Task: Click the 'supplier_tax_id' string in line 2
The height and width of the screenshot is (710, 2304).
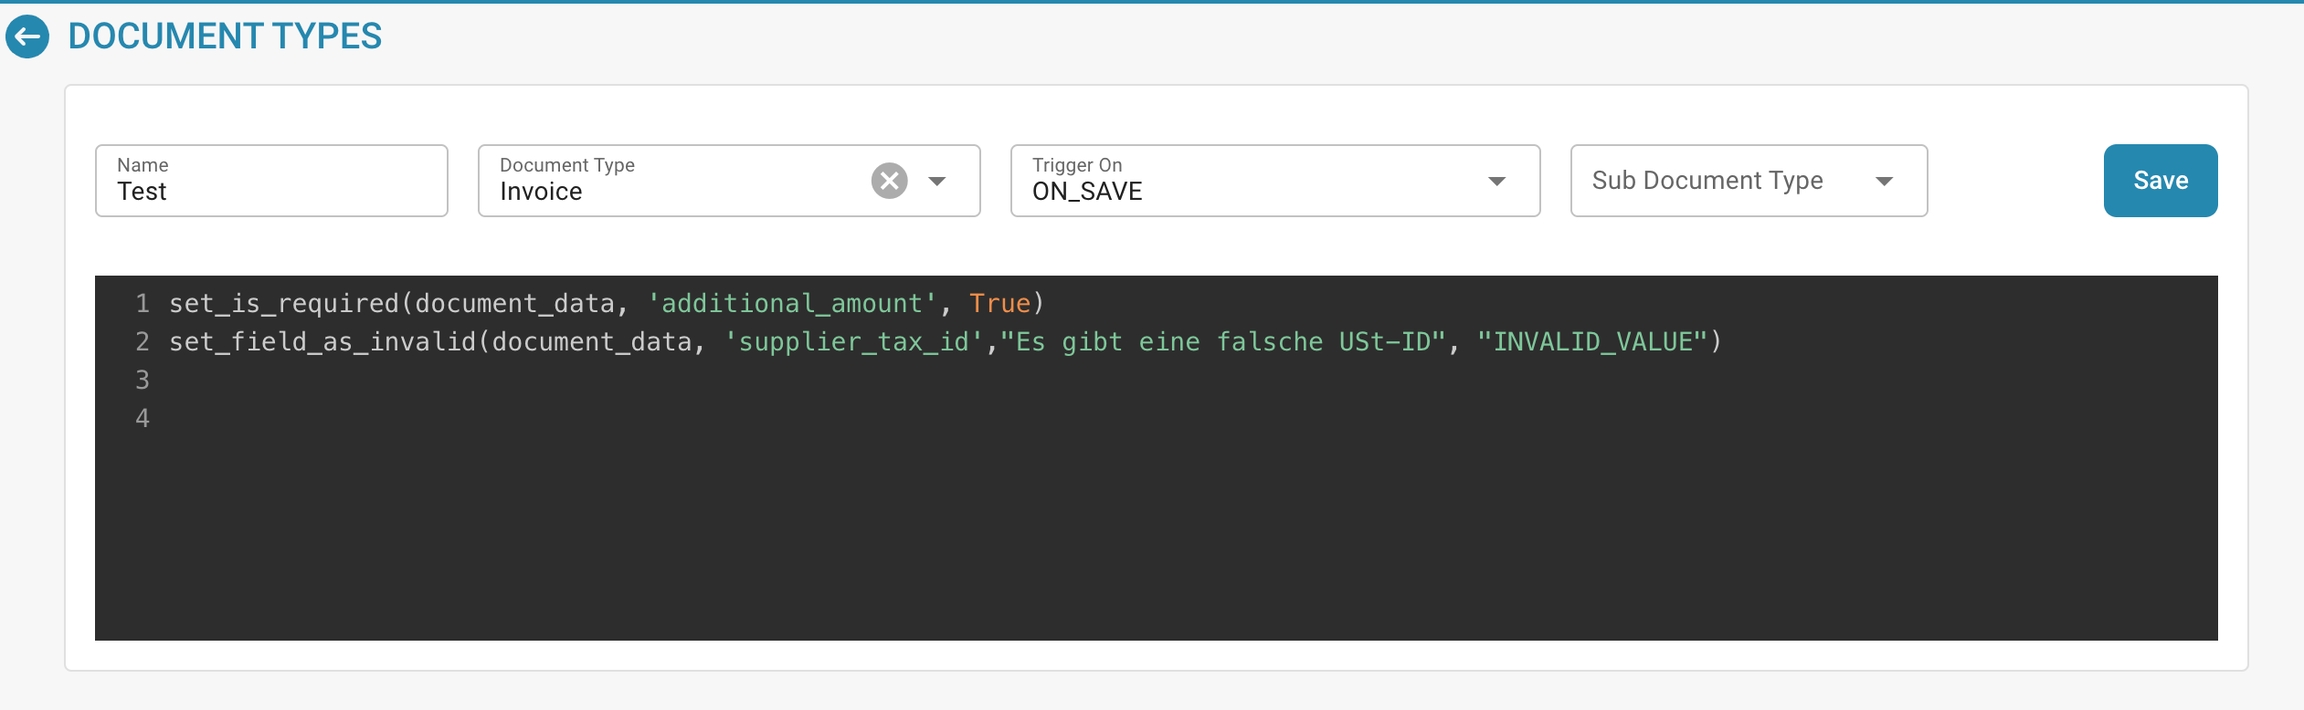Action: point(853,342)
